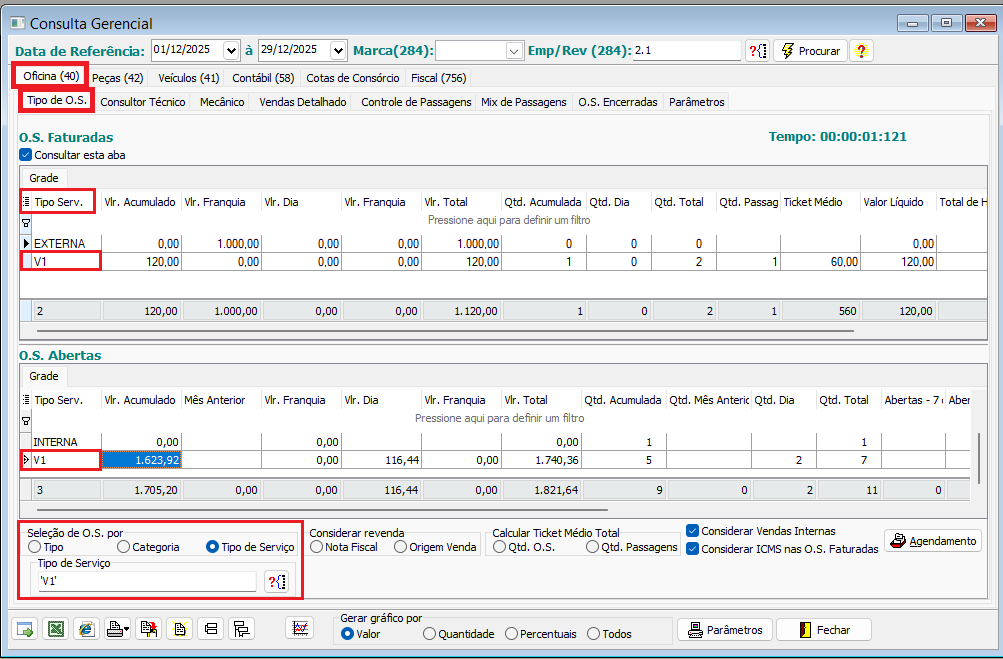
Task: Click the Fechar button
Action: coord(823,630)
